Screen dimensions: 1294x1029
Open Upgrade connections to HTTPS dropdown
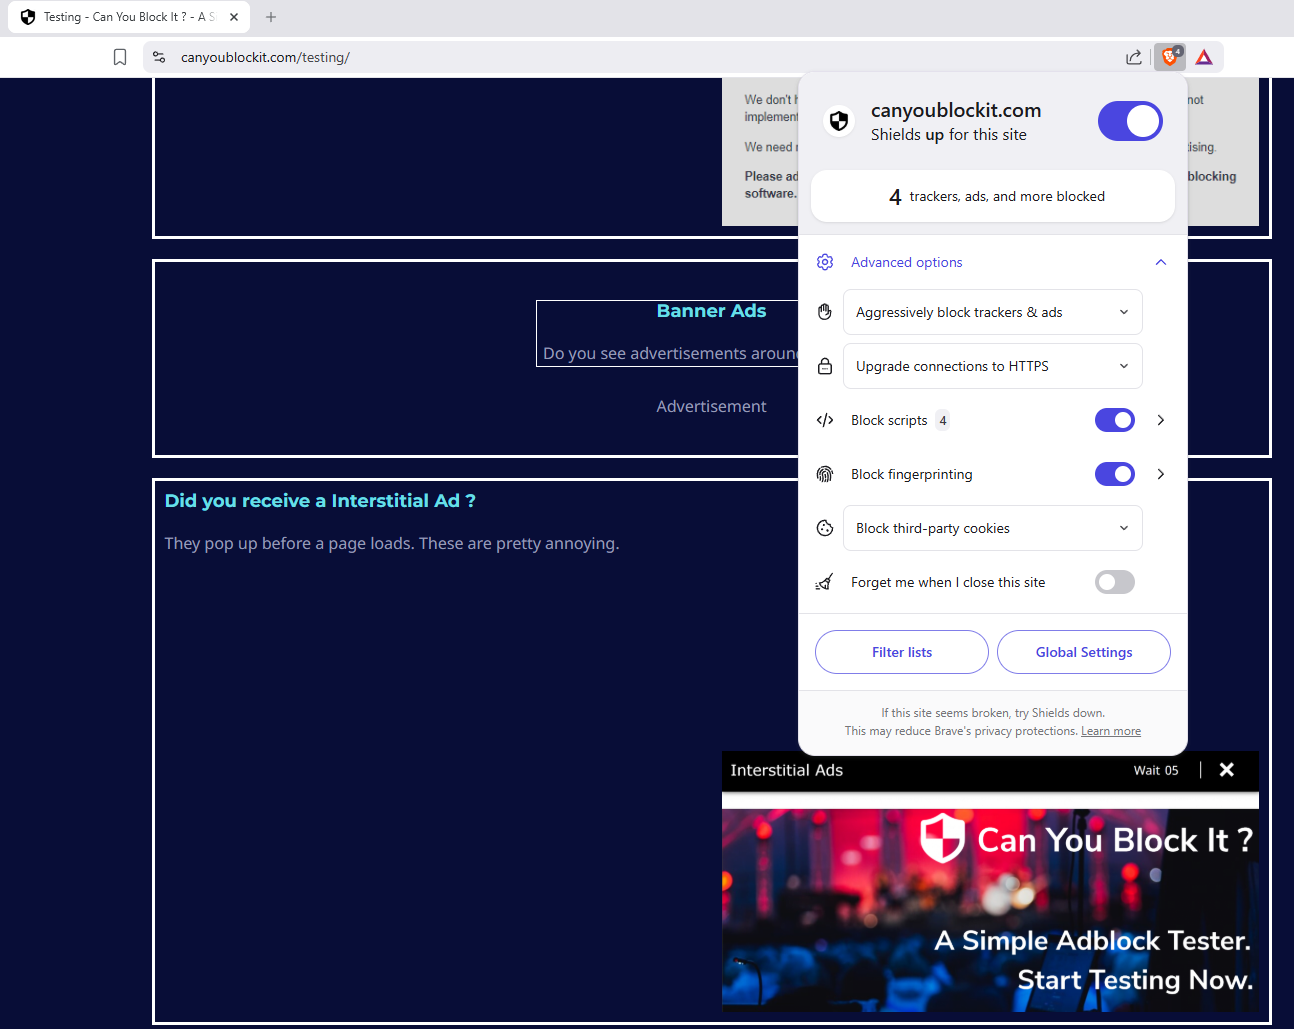point(993,366)
